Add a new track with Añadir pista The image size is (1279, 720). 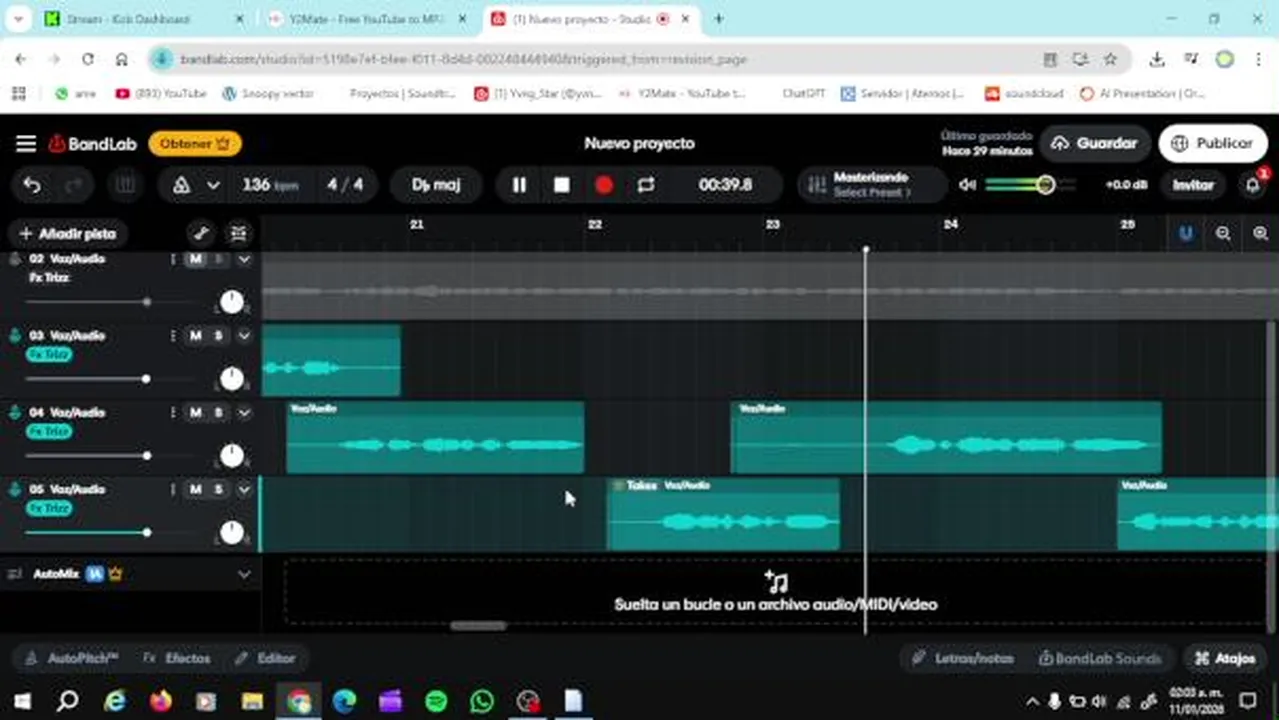pos(68,234)
